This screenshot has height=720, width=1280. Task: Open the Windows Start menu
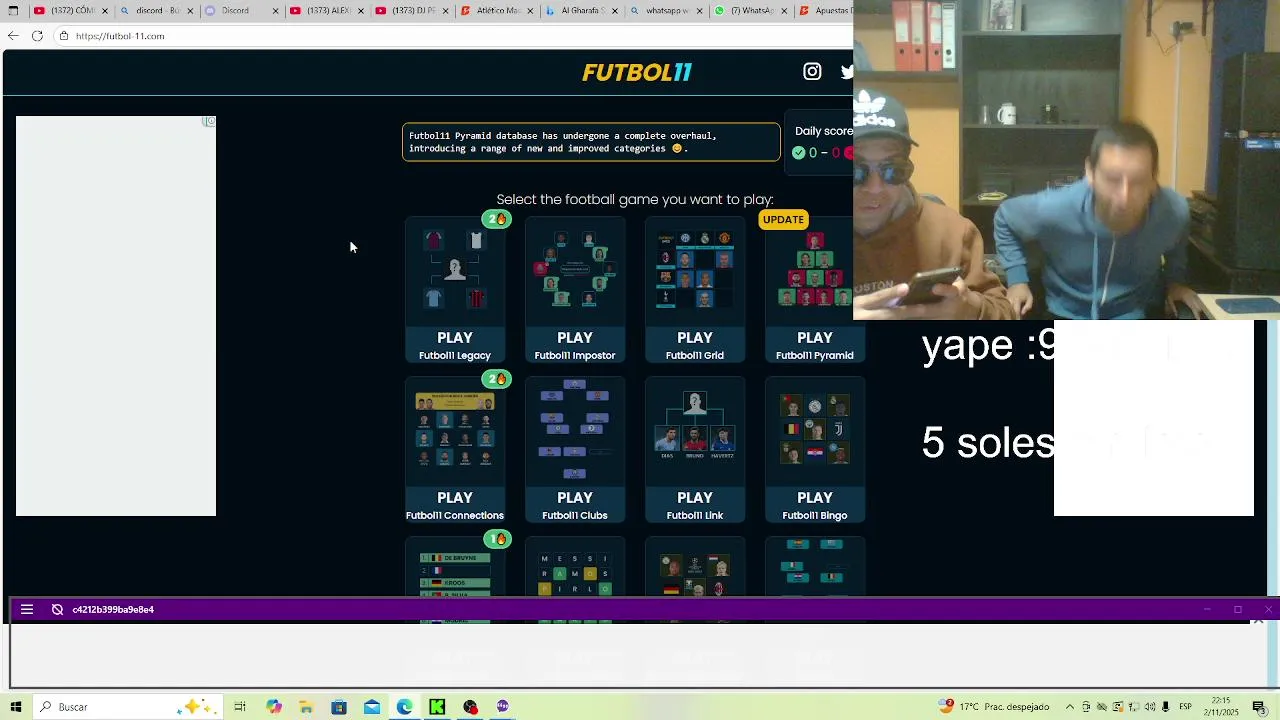(16, 707)
